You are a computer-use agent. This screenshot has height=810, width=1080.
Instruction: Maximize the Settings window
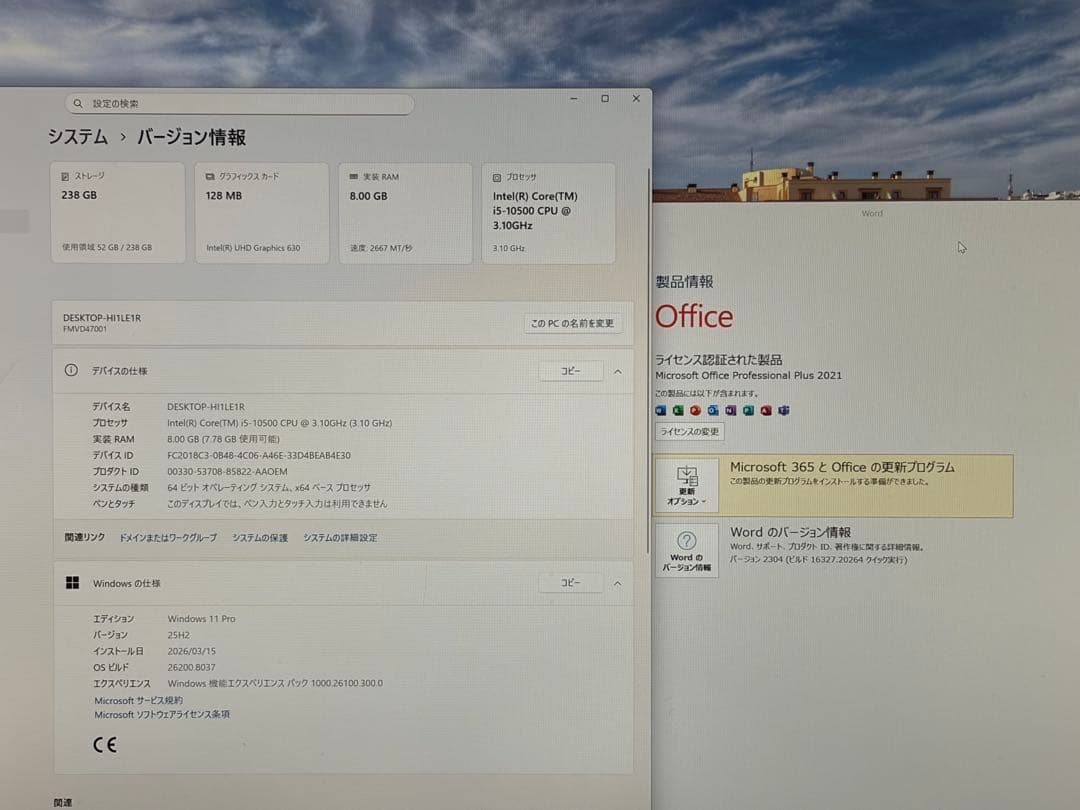[605, 98]
